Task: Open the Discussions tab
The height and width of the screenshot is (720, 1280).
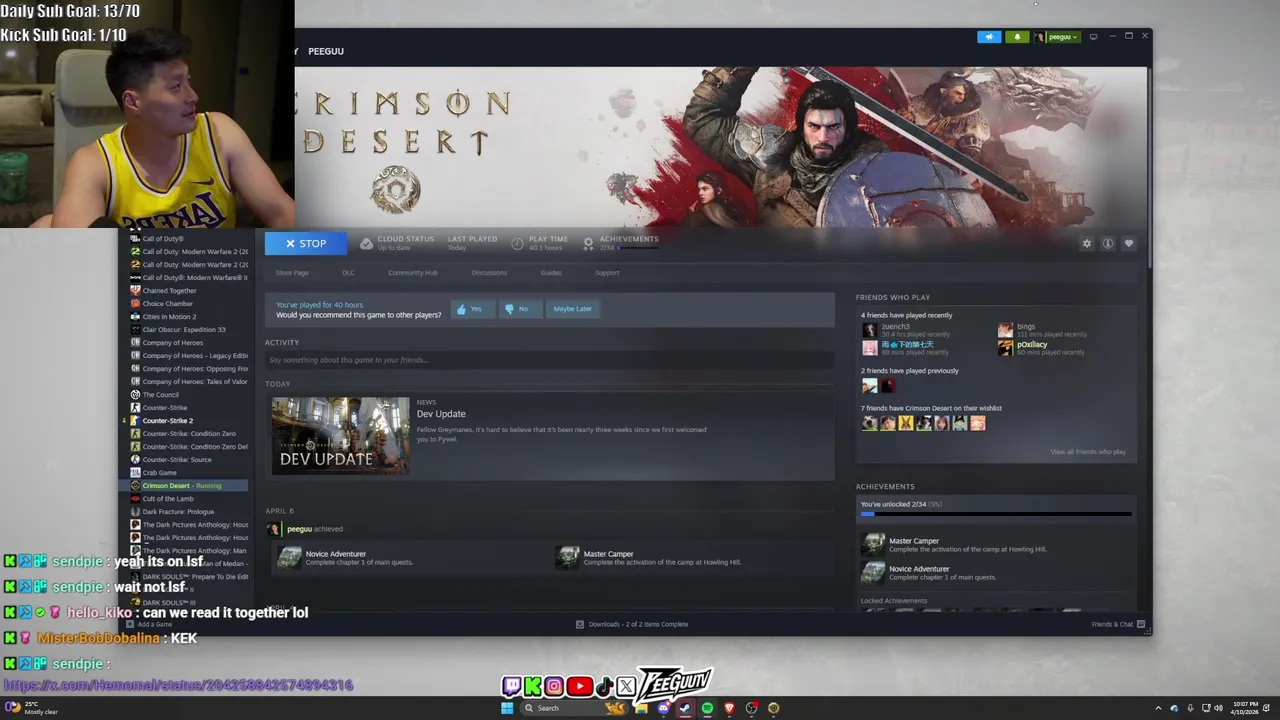Action: tap(489, 273)
